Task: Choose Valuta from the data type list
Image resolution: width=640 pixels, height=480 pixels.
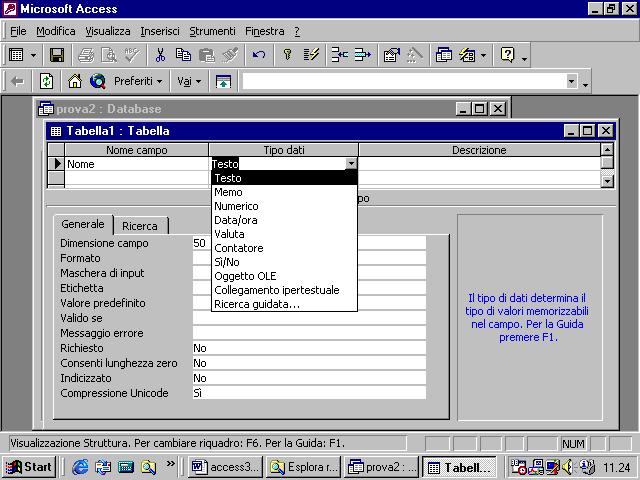Action: [284, 234]
